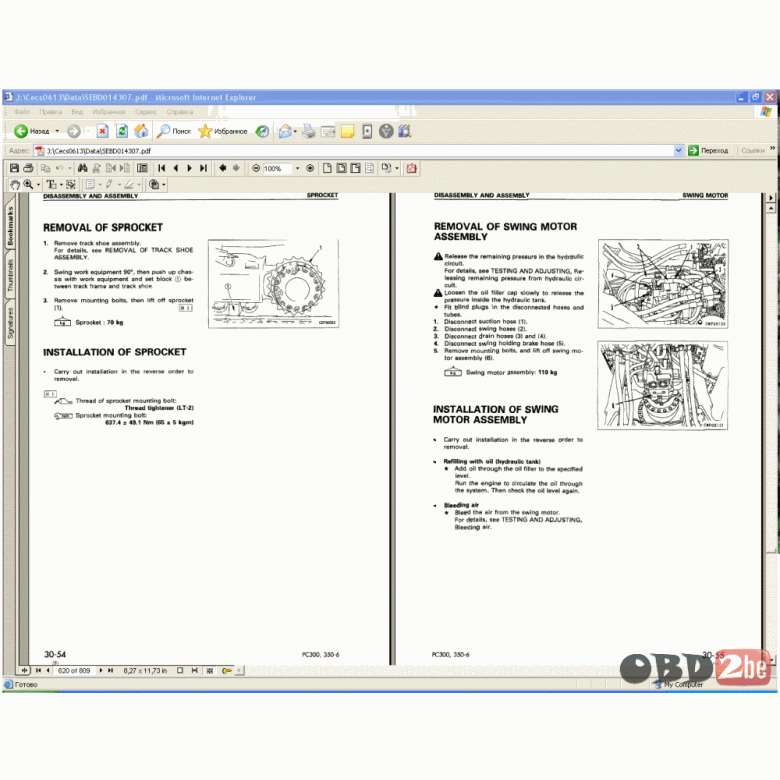Open the Правка menu
780x780 pixels.
tap(51, 111)
